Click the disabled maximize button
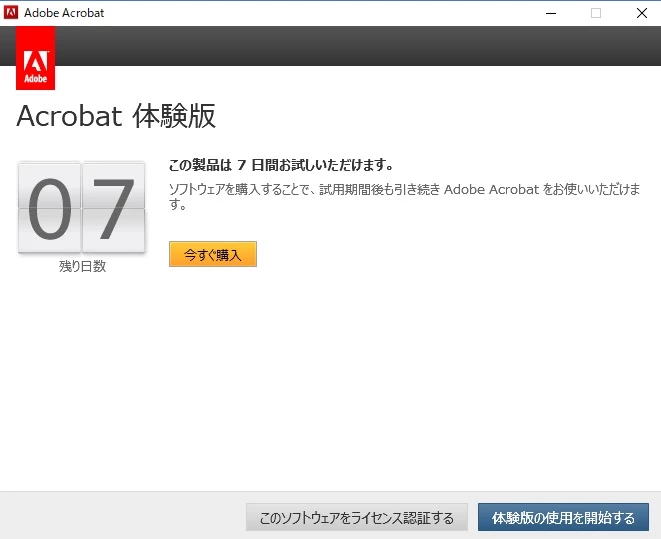This screenshot has height=539, width=661. coord(596,13)
